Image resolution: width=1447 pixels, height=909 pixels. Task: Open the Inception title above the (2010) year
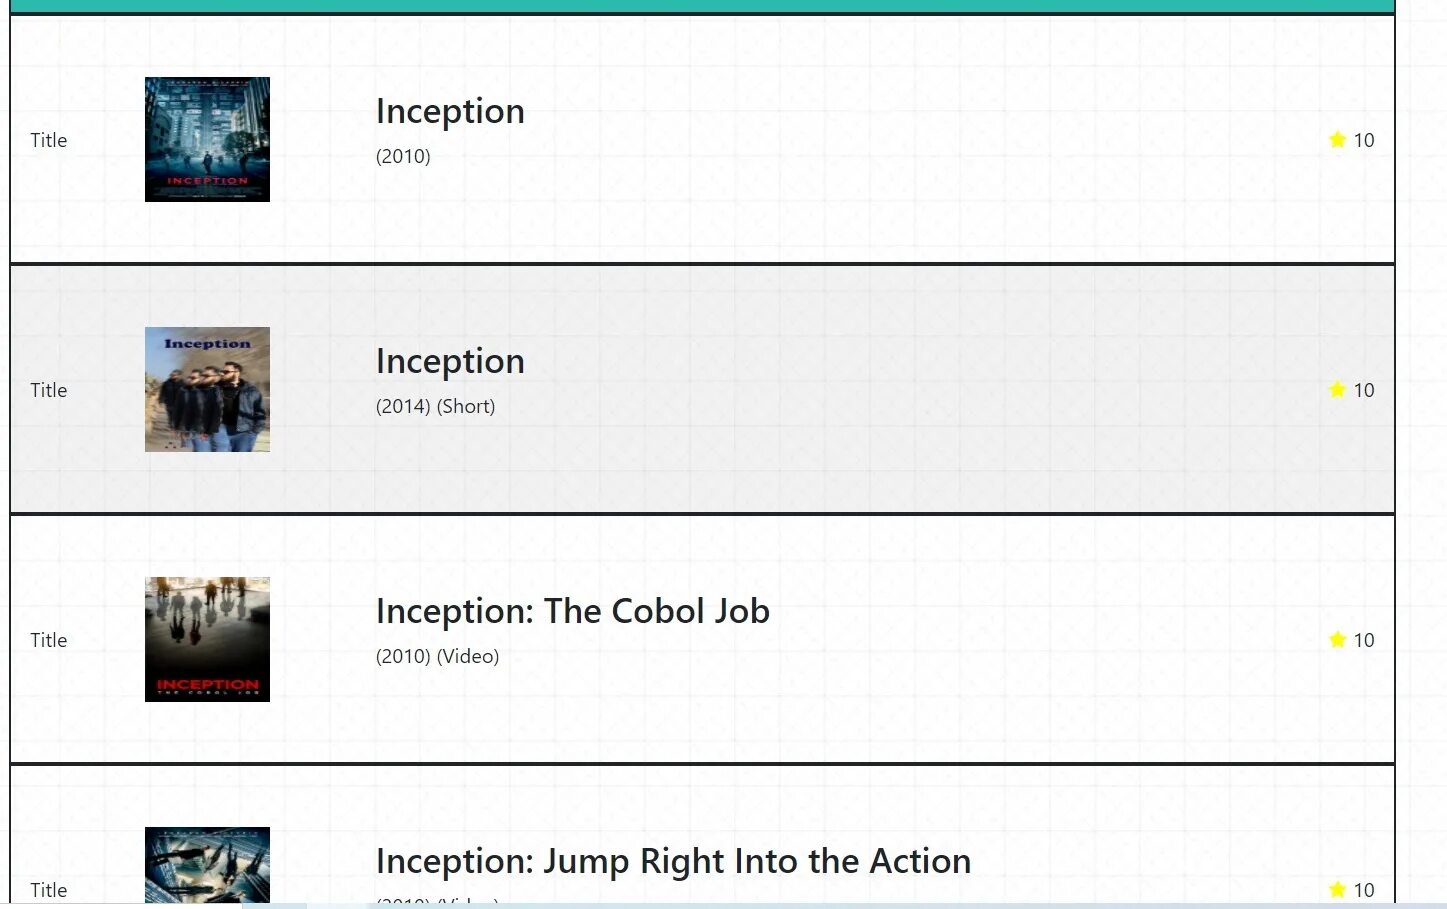pos(450,111)
